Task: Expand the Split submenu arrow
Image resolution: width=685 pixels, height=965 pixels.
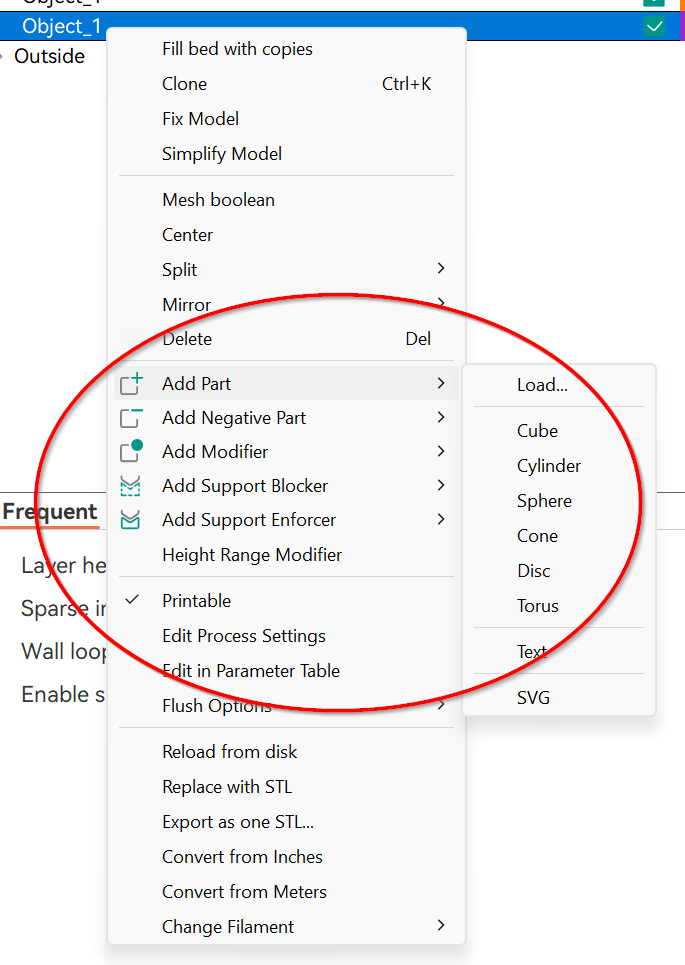Action: [x=441, y=268]
